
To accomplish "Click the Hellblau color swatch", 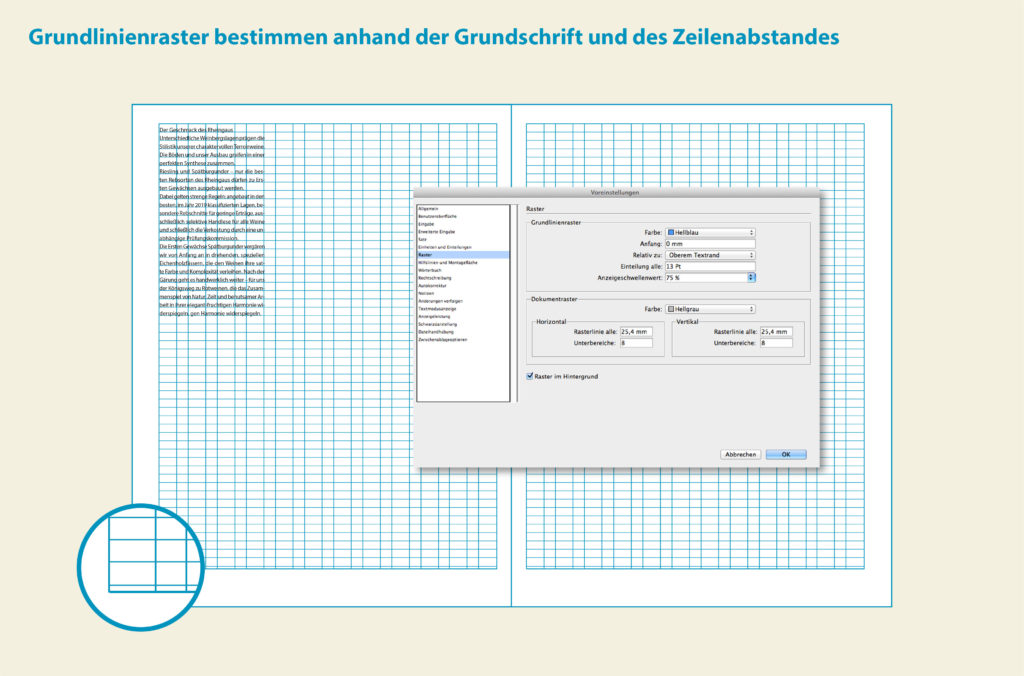I will [670, 232].
